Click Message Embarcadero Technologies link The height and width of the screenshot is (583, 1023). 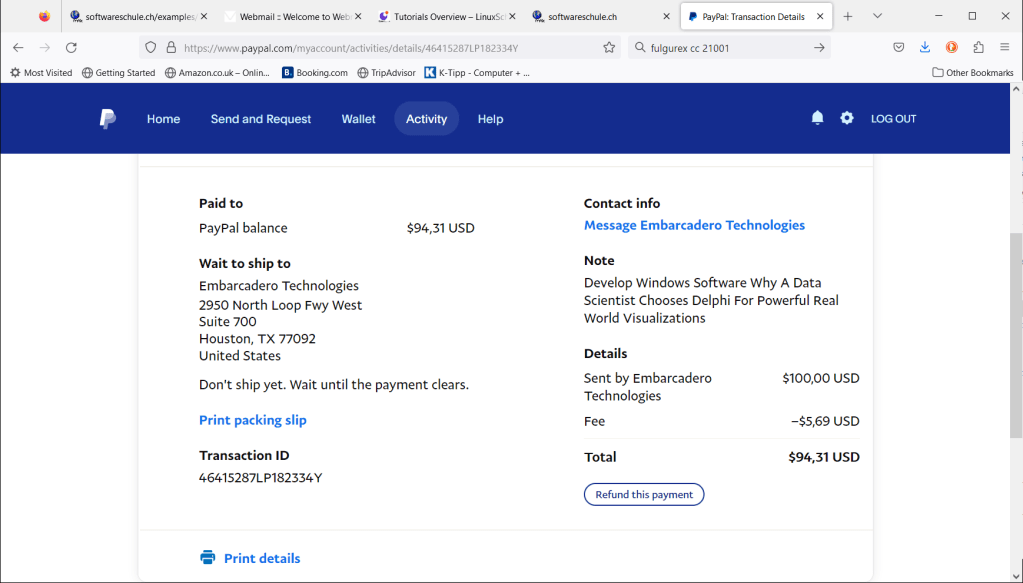tap(694, 226)
